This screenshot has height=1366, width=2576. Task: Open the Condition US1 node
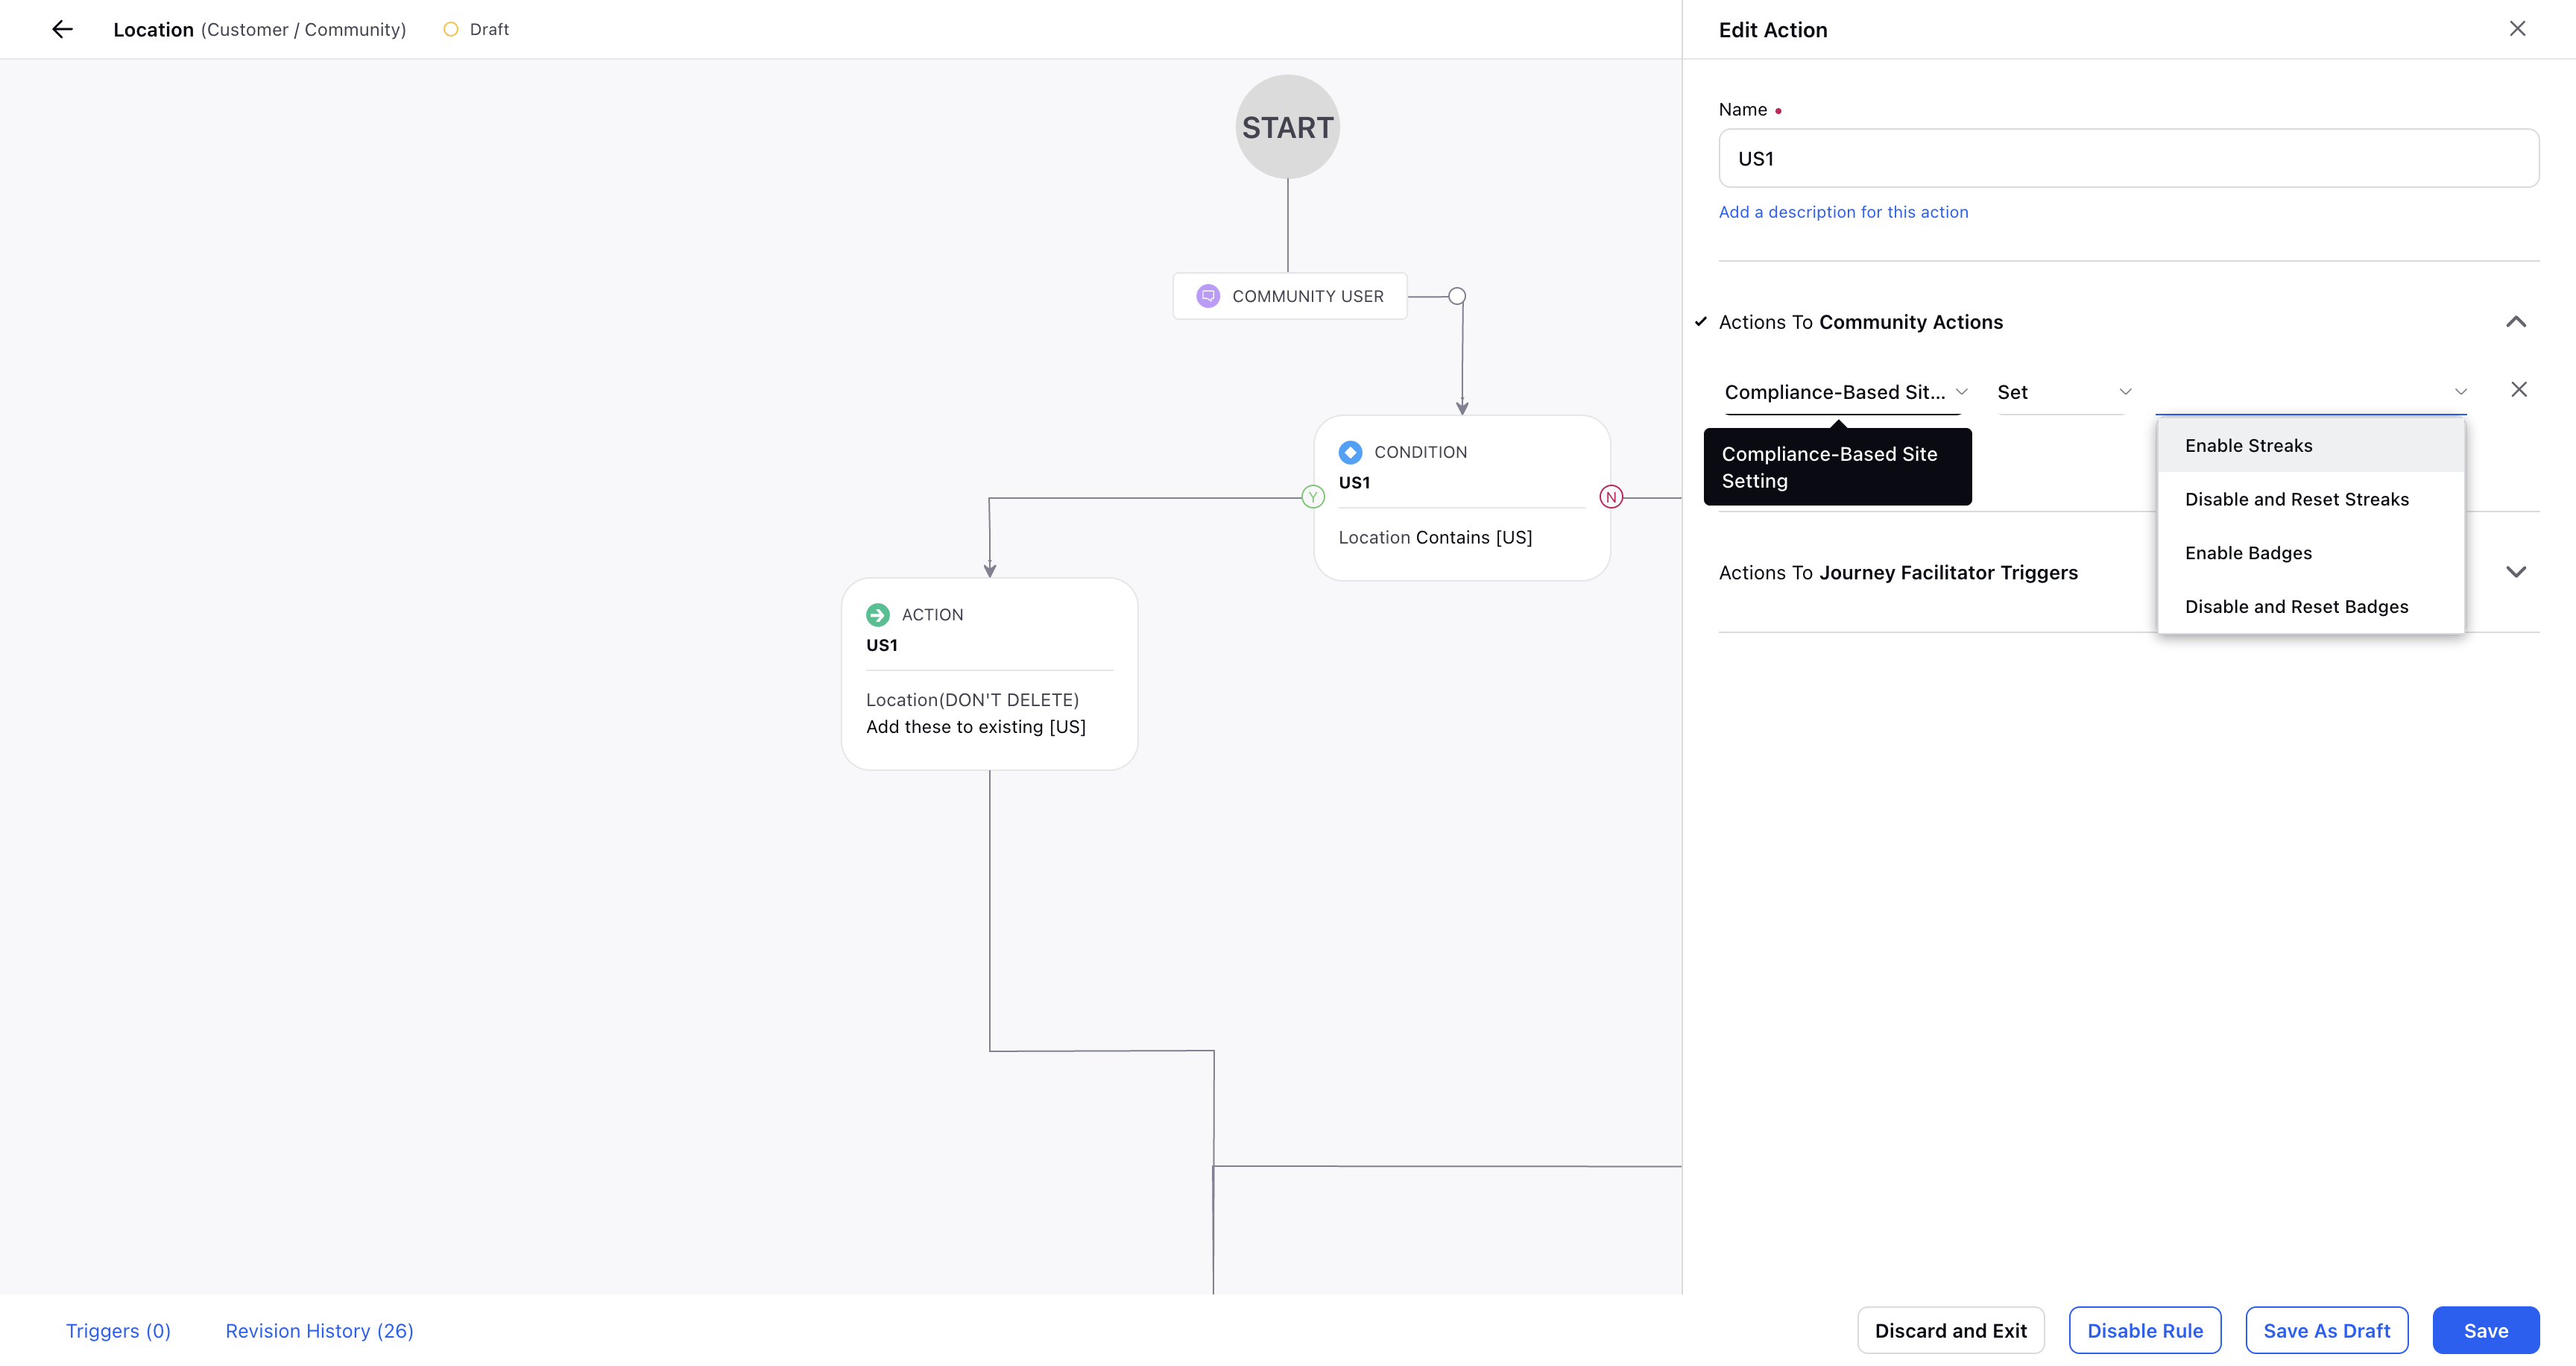tap(1462, 498)
